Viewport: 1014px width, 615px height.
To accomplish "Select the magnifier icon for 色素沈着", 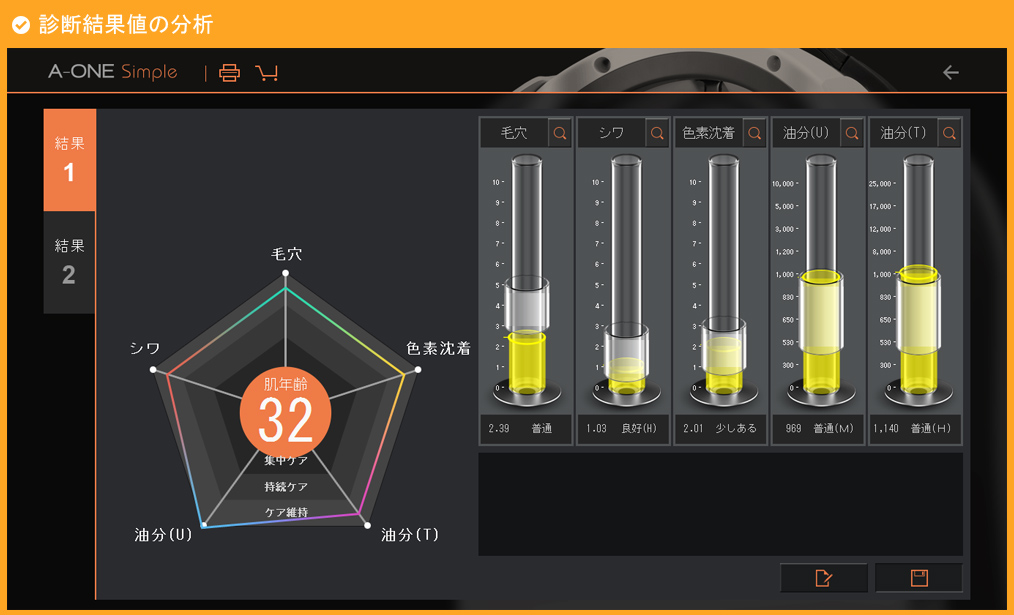I will [x=754, y=132].
